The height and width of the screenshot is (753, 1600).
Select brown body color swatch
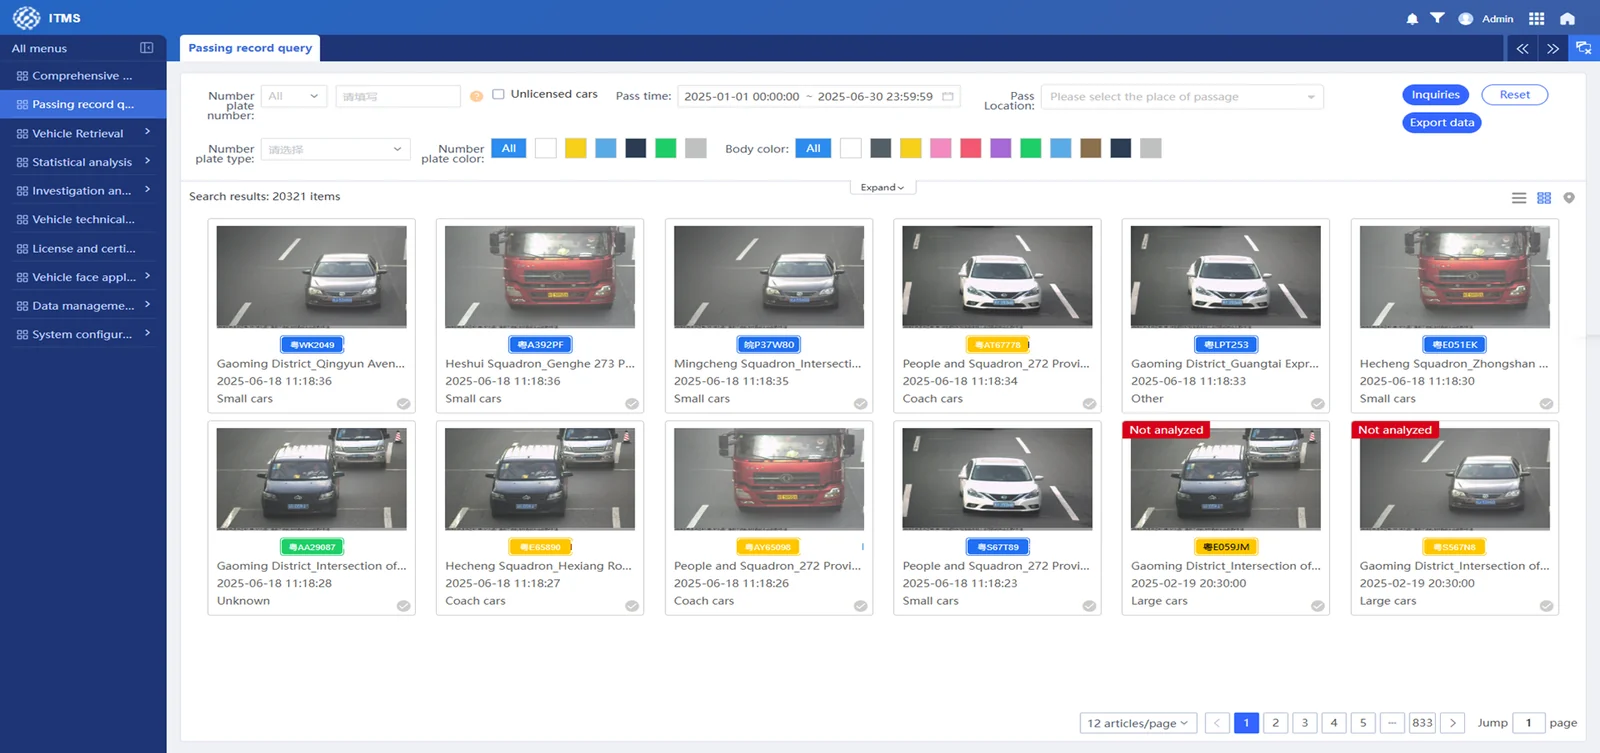click(1091, 148)
